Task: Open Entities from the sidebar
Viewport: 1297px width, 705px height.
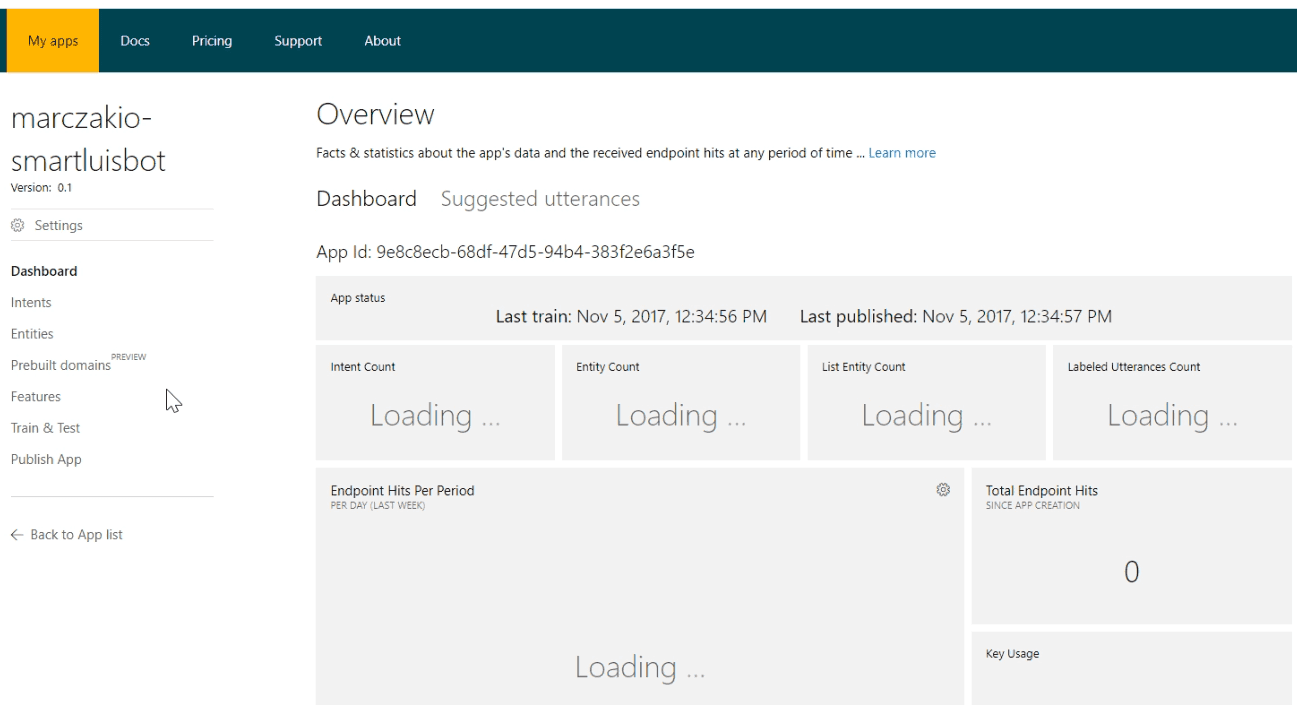Action: (32, 334)
